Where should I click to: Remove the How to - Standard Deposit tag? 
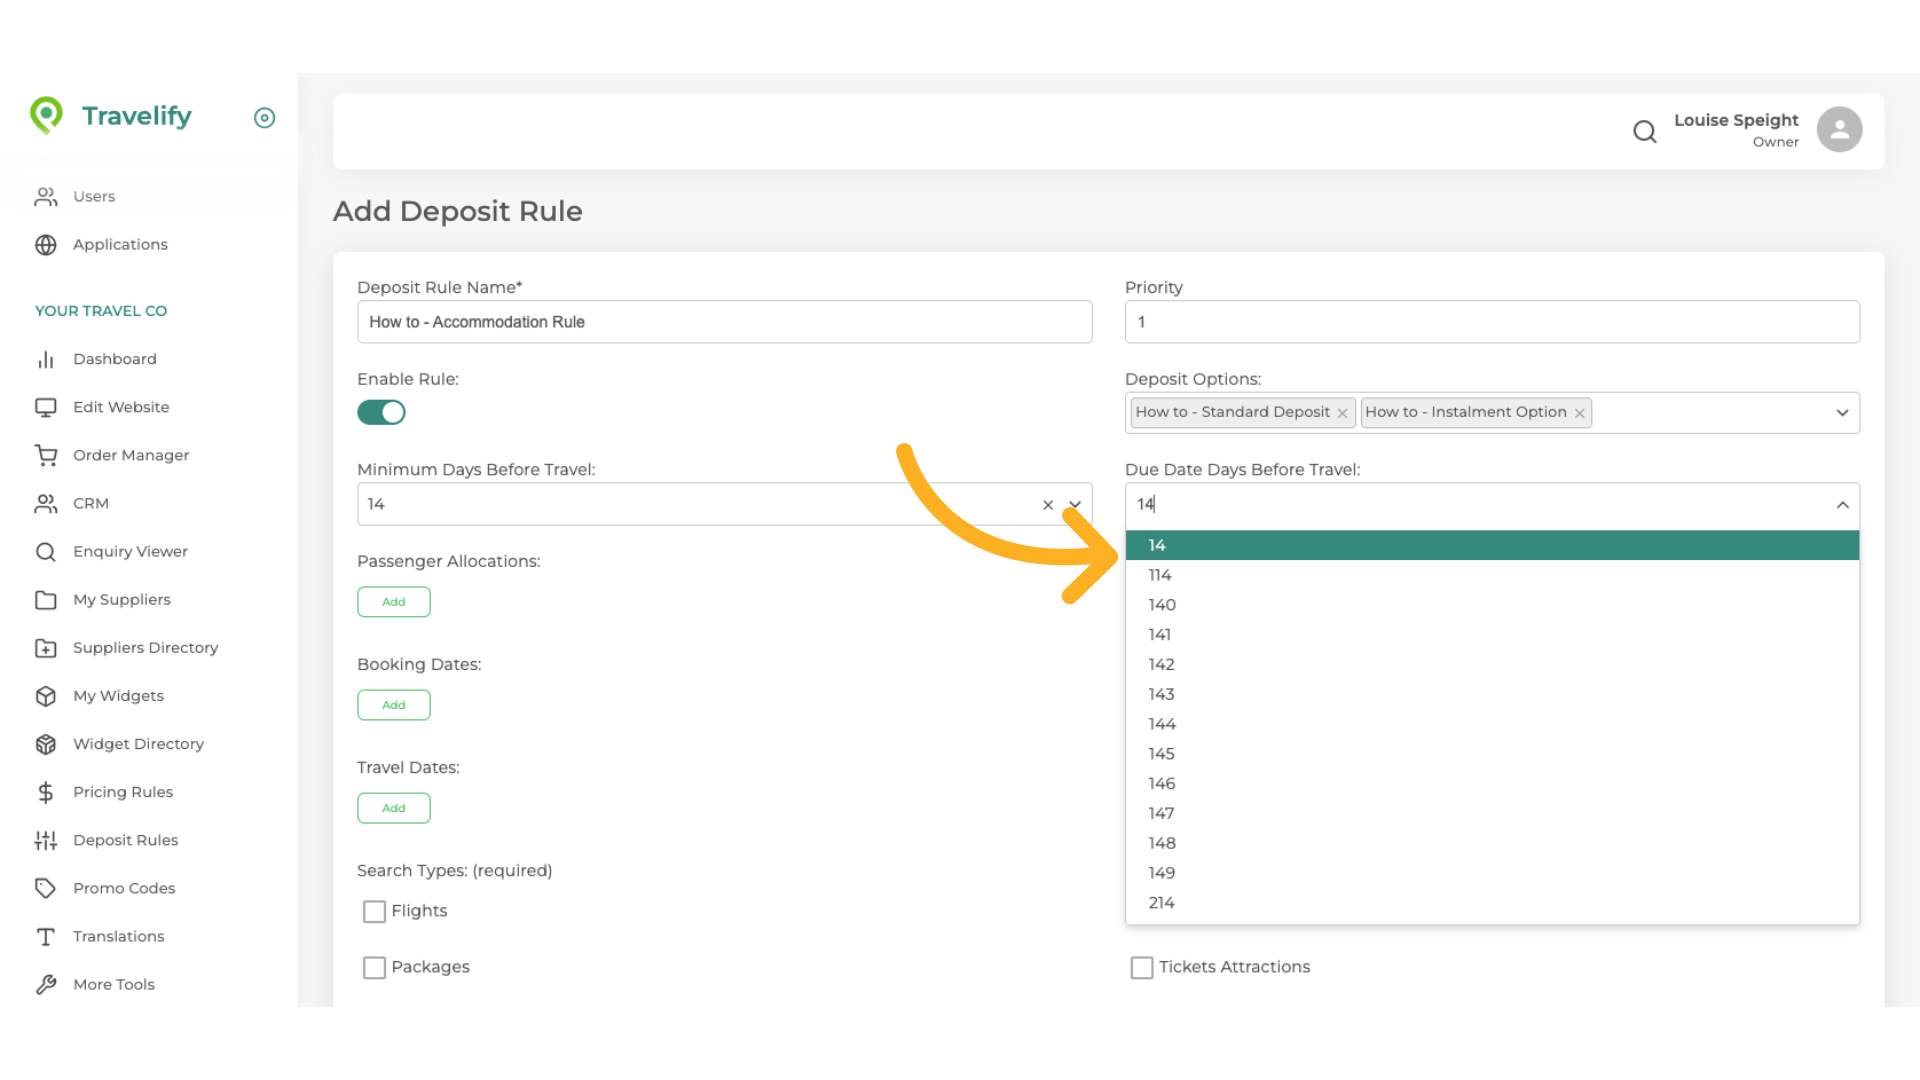tap(1342, 412)
